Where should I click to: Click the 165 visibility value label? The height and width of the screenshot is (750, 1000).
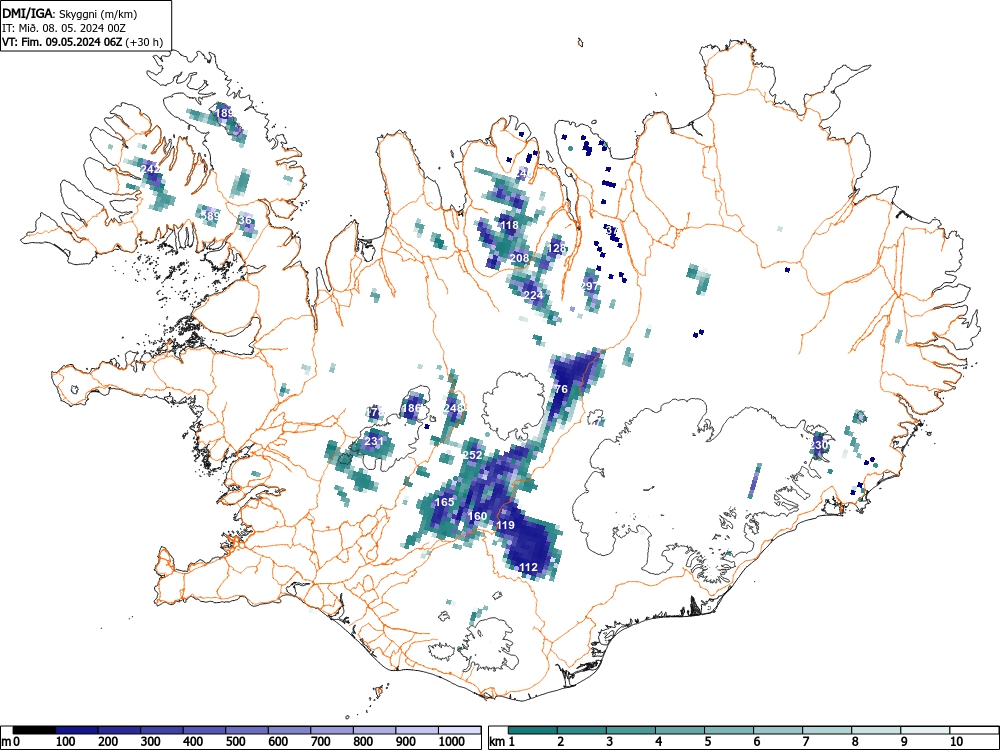click(x=445, y=502)
